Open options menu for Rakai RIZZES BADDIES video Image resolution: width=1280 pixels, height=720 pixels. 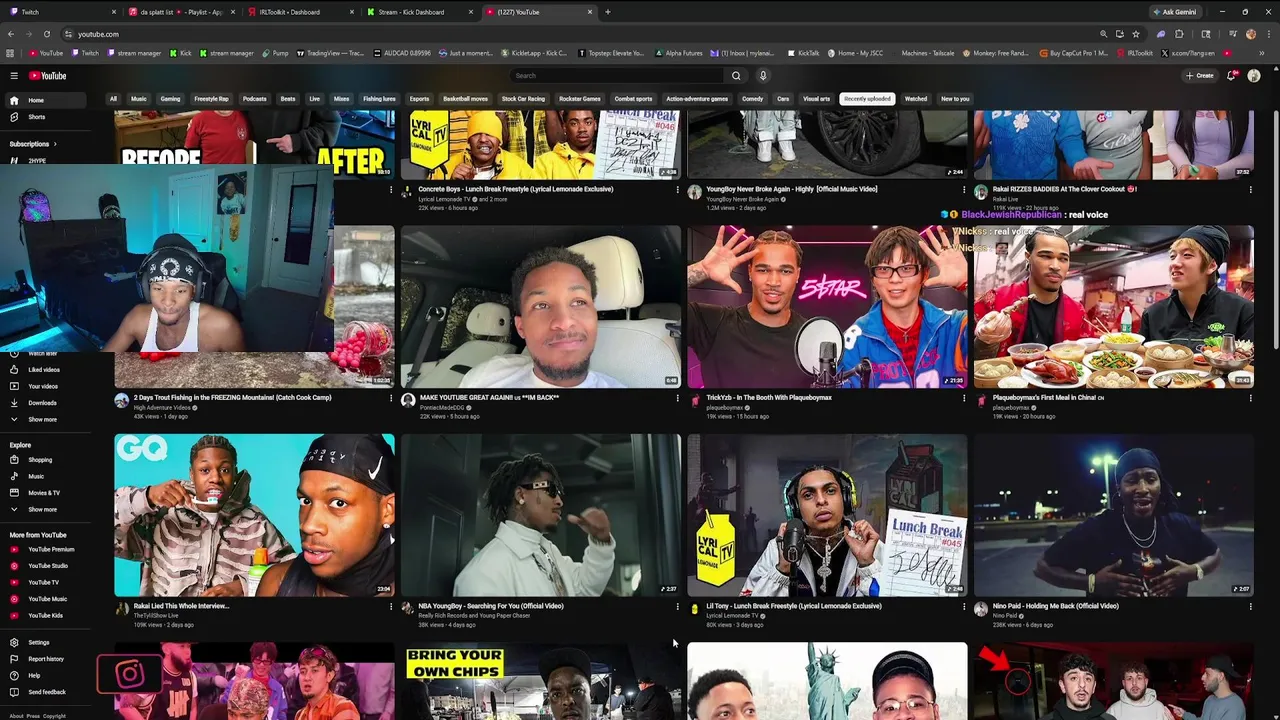pyautogui.click(x=1250, y=189)
